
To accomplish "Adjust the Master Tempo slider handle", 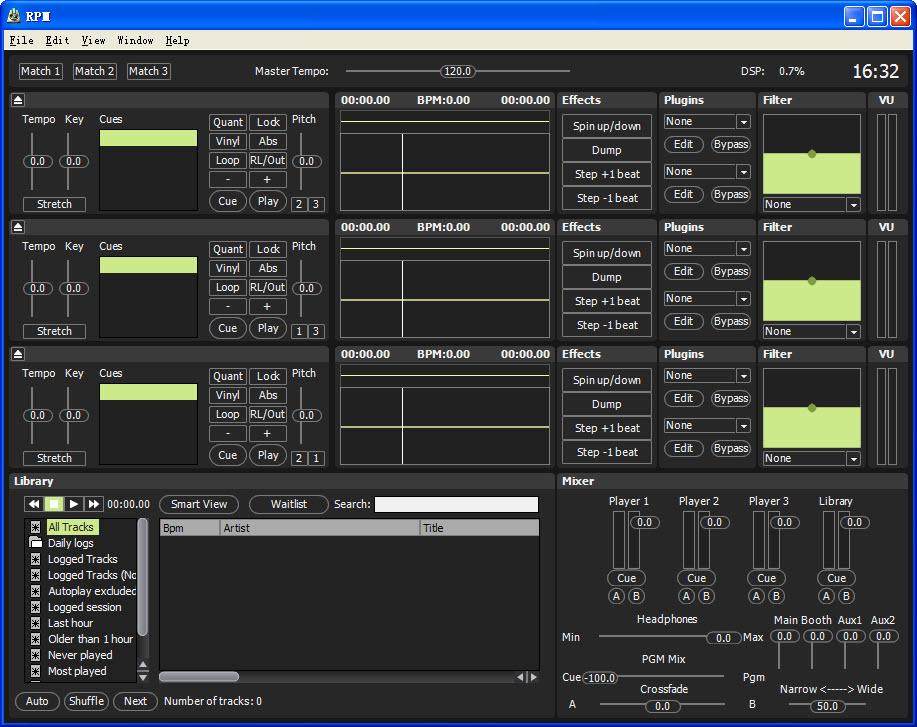I will [x=457, y=71].
